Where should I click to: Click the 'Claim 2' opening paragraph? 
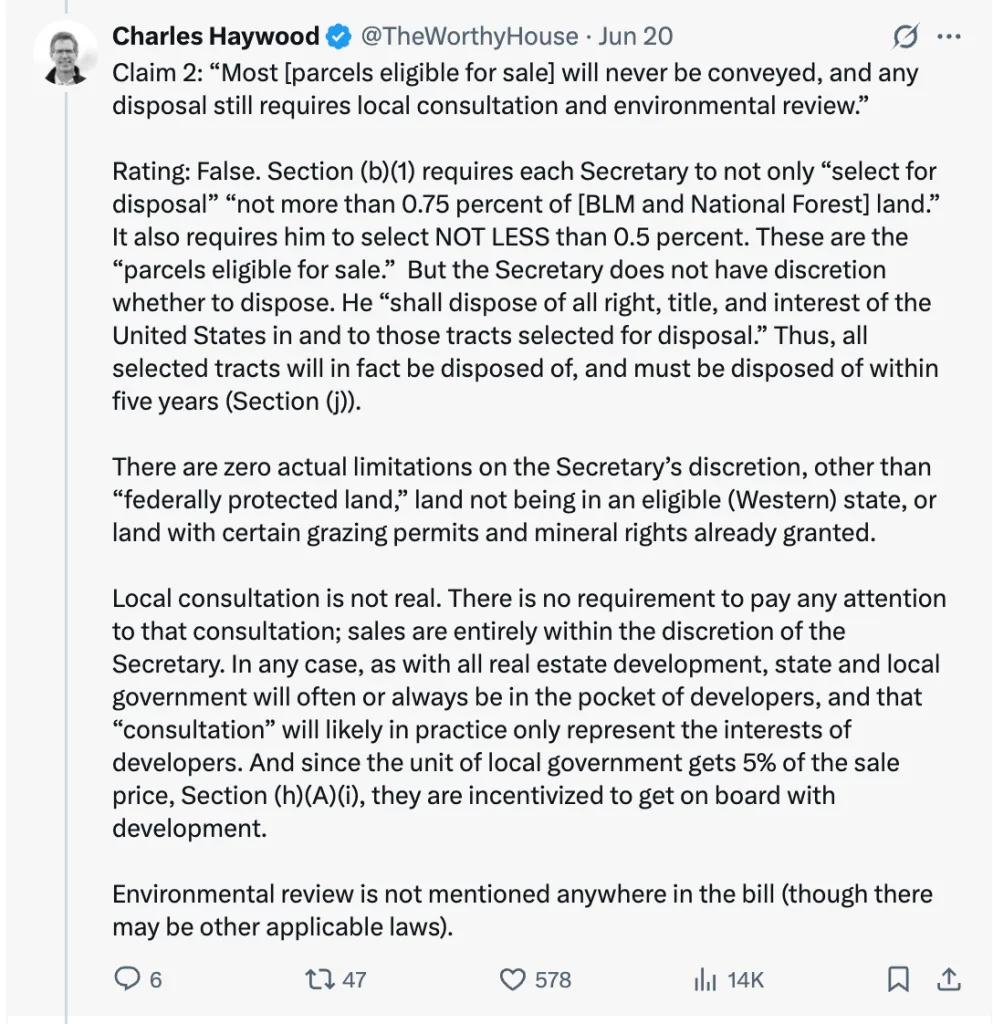pos(516,89)
